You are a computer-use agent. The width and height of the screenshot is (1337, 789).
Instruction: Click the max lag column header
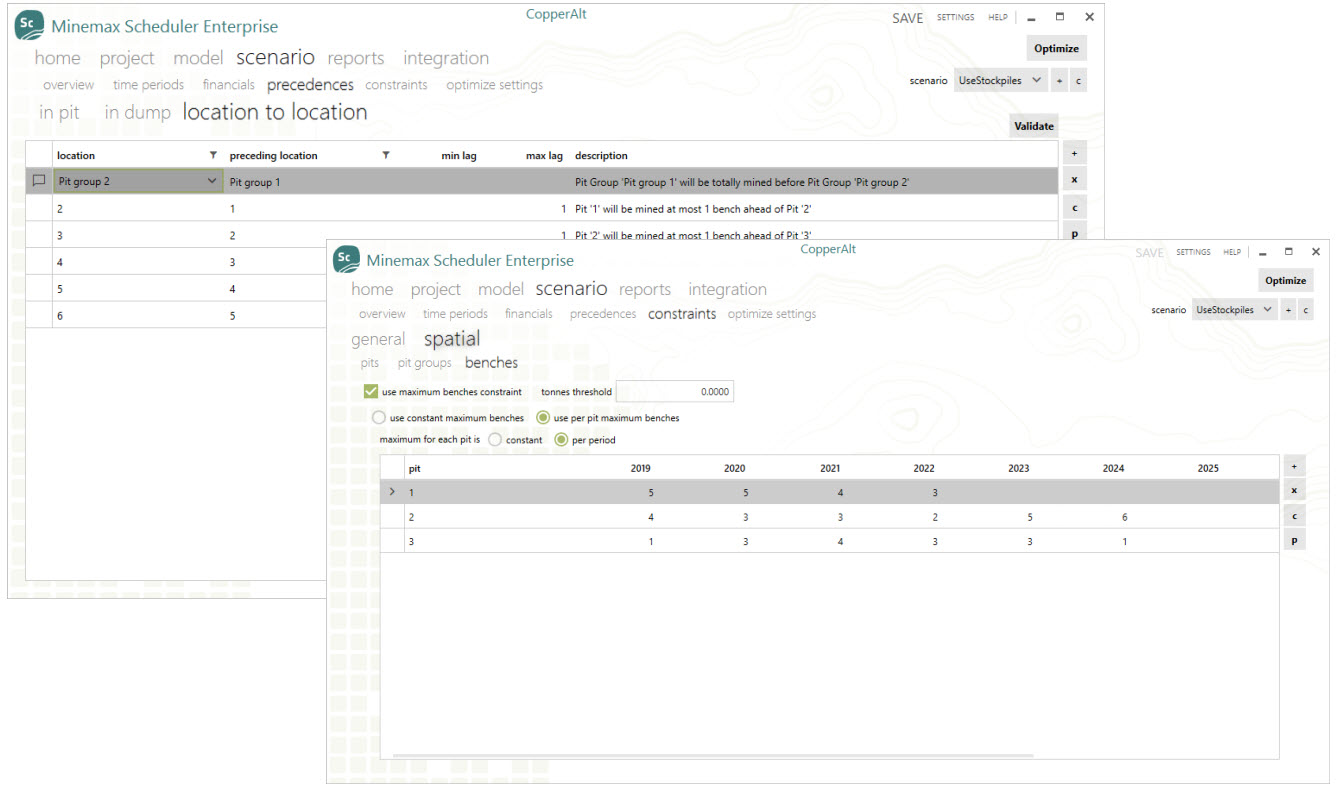pos(544,156)
